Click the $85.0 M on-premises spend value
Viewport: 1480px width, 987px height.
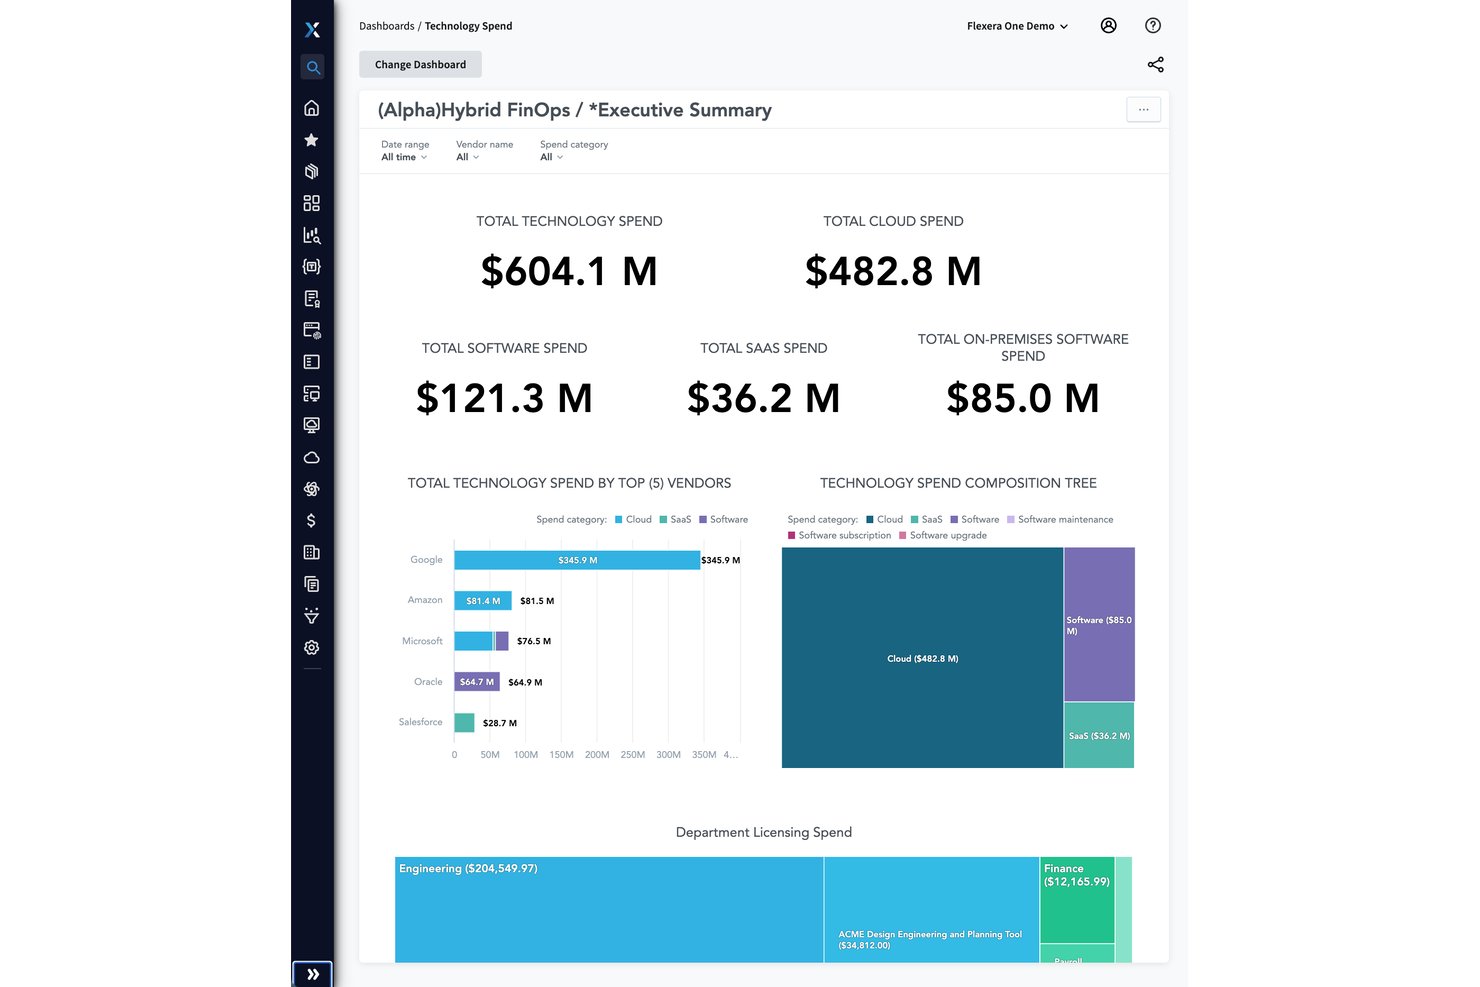pyautogui.click(x=1023, y=398)
